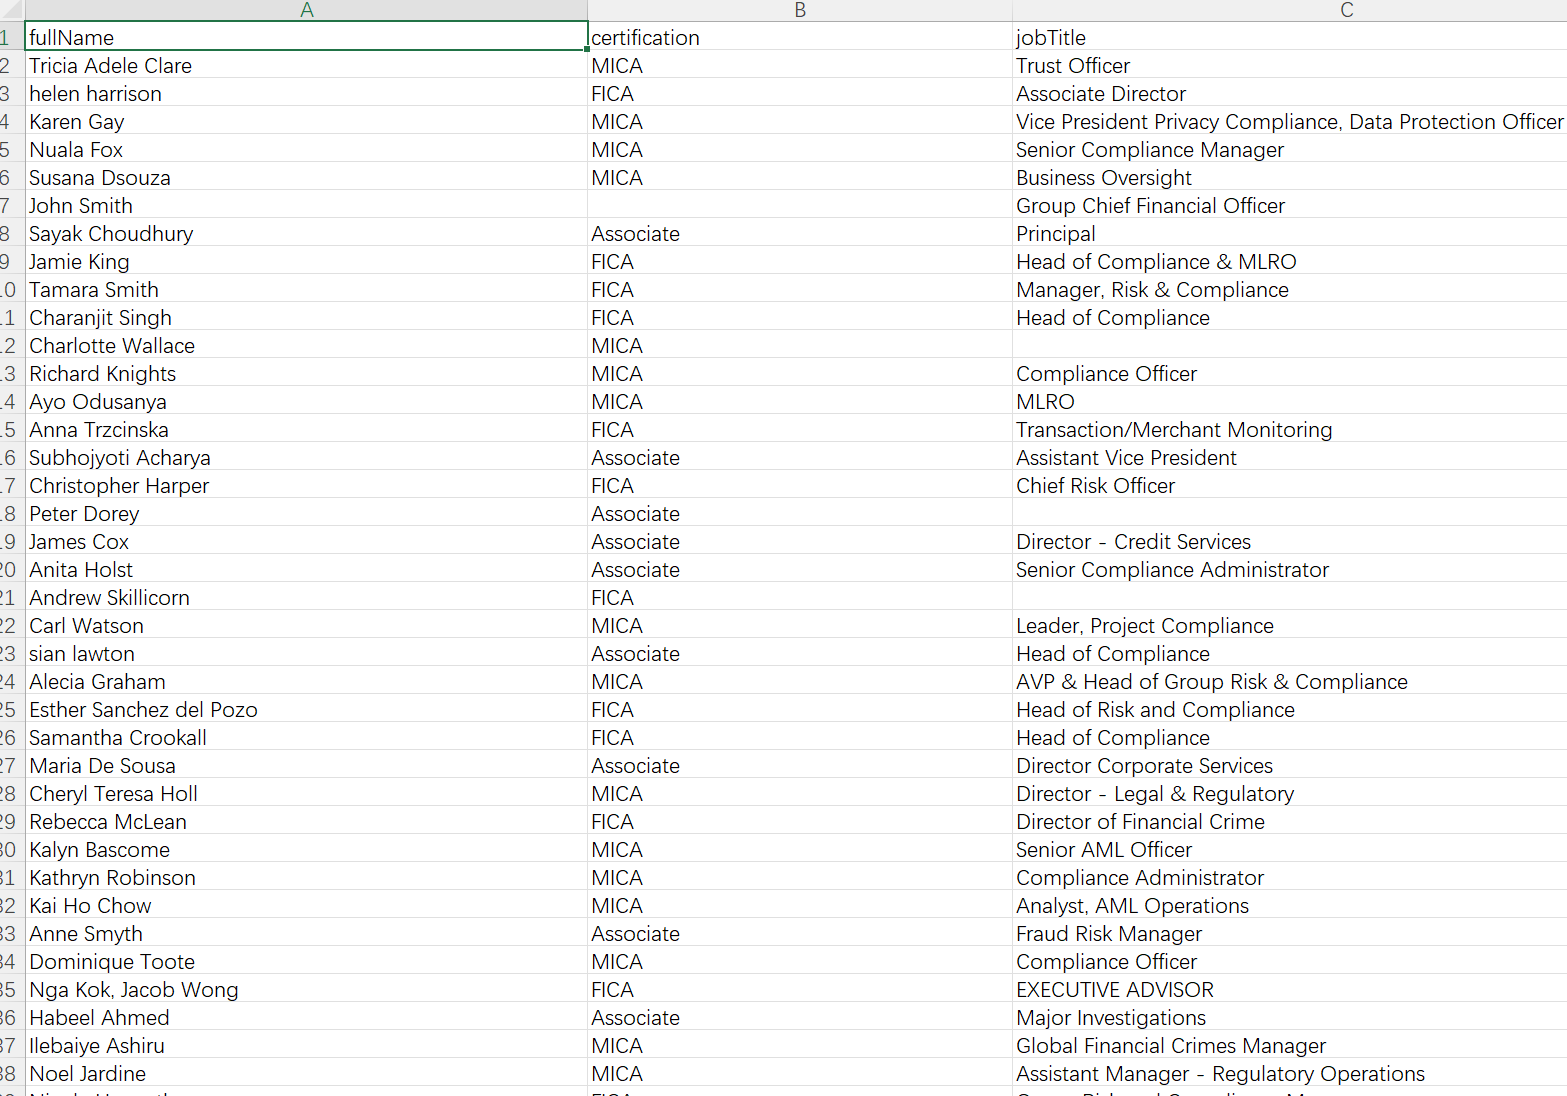Click Esther Sanchez del Pozo name cell
Viewport: 1567px width, 1096px height.
coord(306,709)
